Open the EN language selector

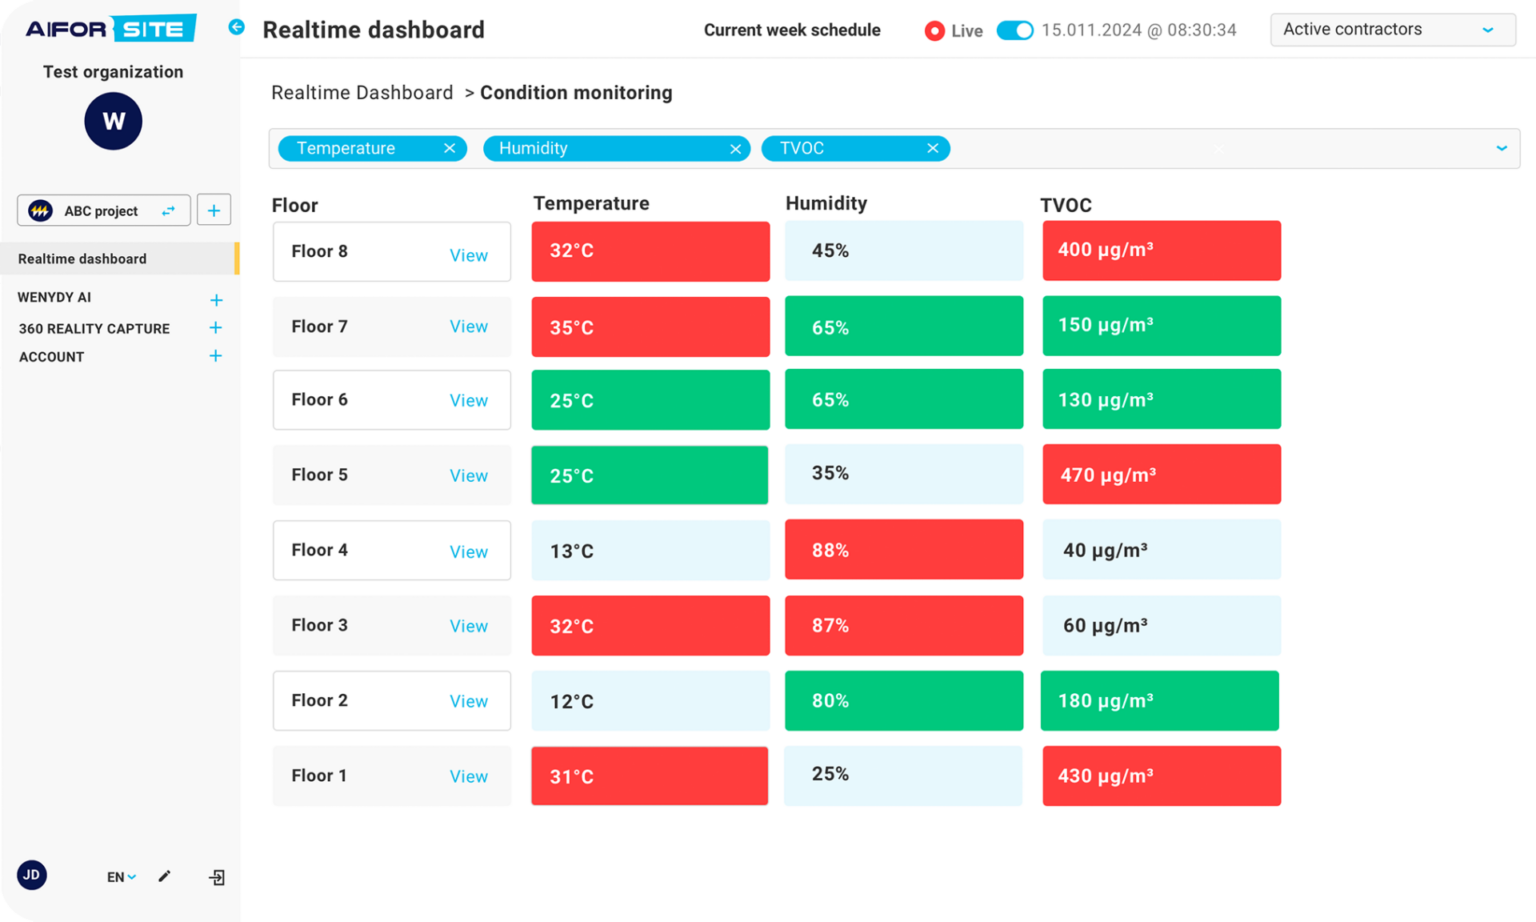(121, 877)
